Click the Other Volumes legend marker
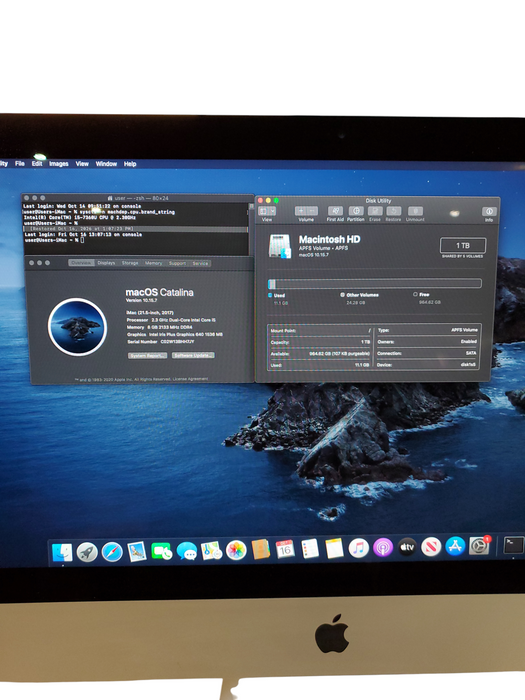 pos(342,295)
